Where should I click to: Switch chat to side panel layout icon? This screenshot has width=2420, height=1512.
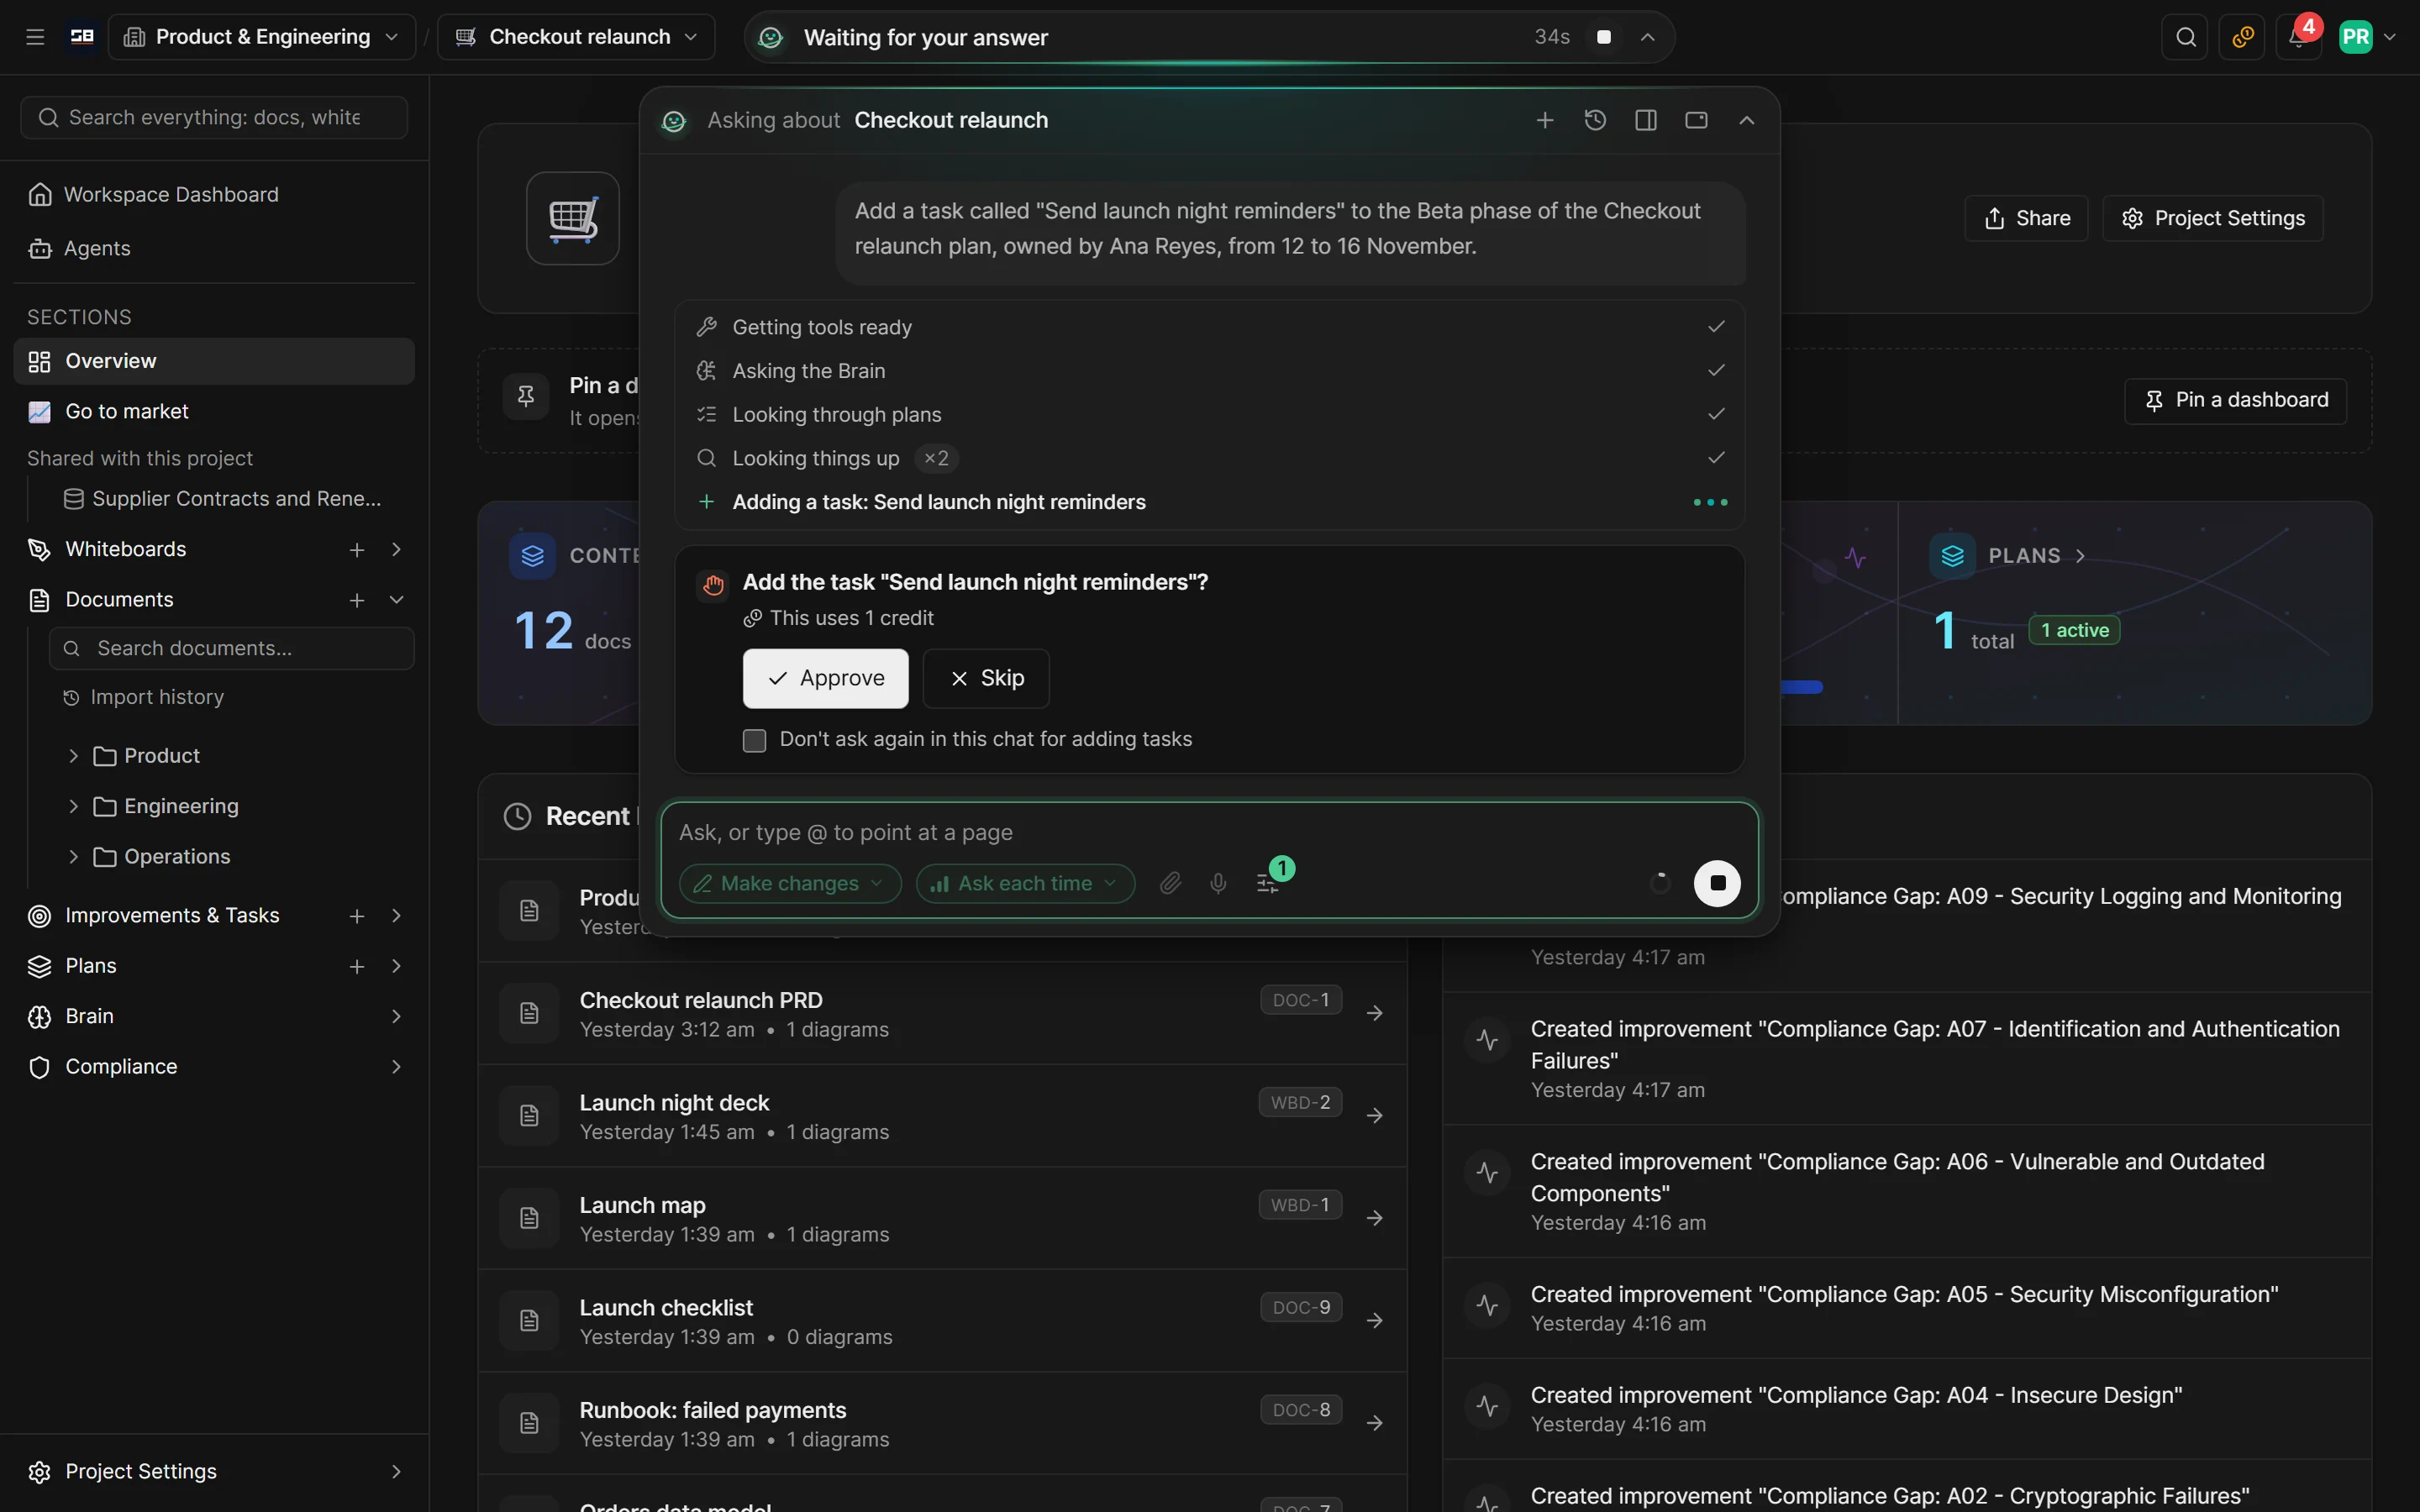[x=1646, y=120]
